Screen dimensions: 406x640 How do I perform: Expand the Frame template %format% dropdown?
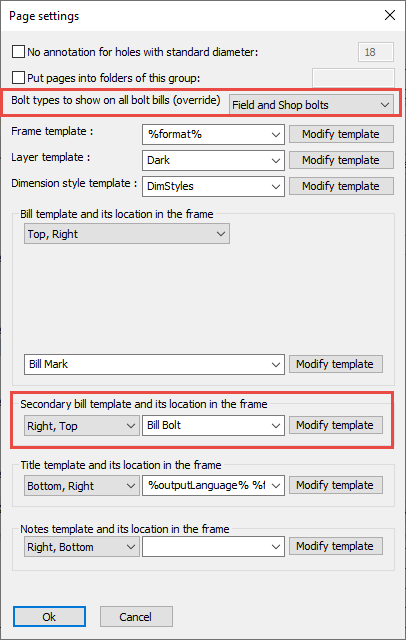(213, 134)
